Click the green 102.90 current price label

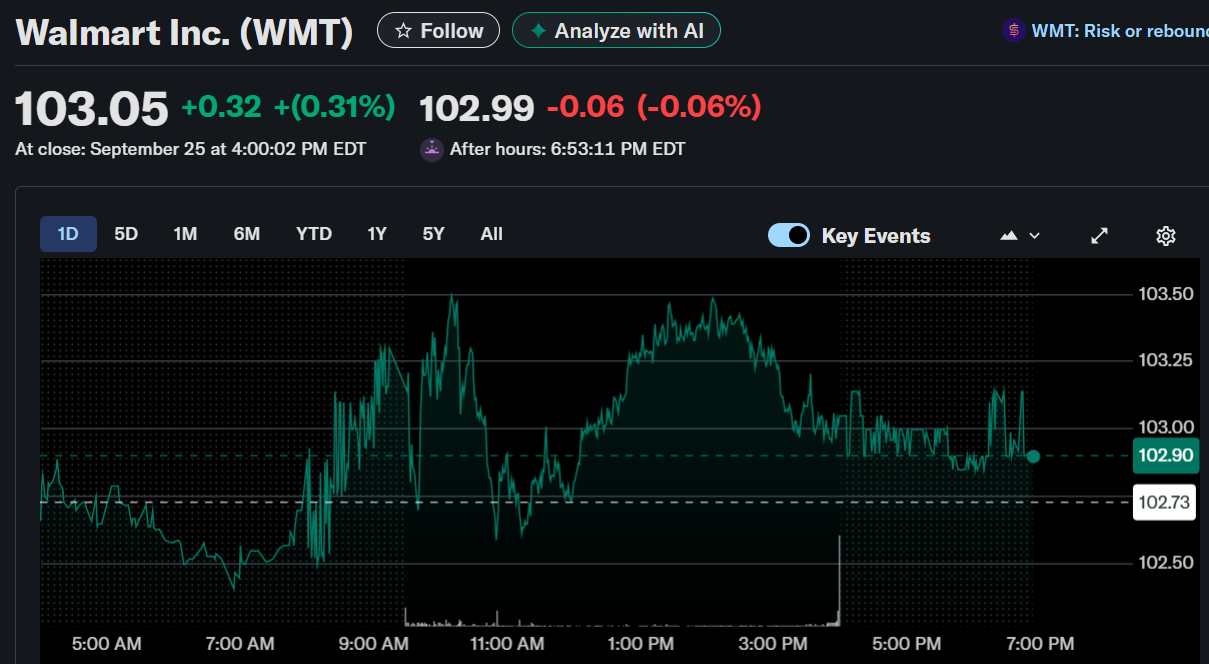pos(1165,456)
